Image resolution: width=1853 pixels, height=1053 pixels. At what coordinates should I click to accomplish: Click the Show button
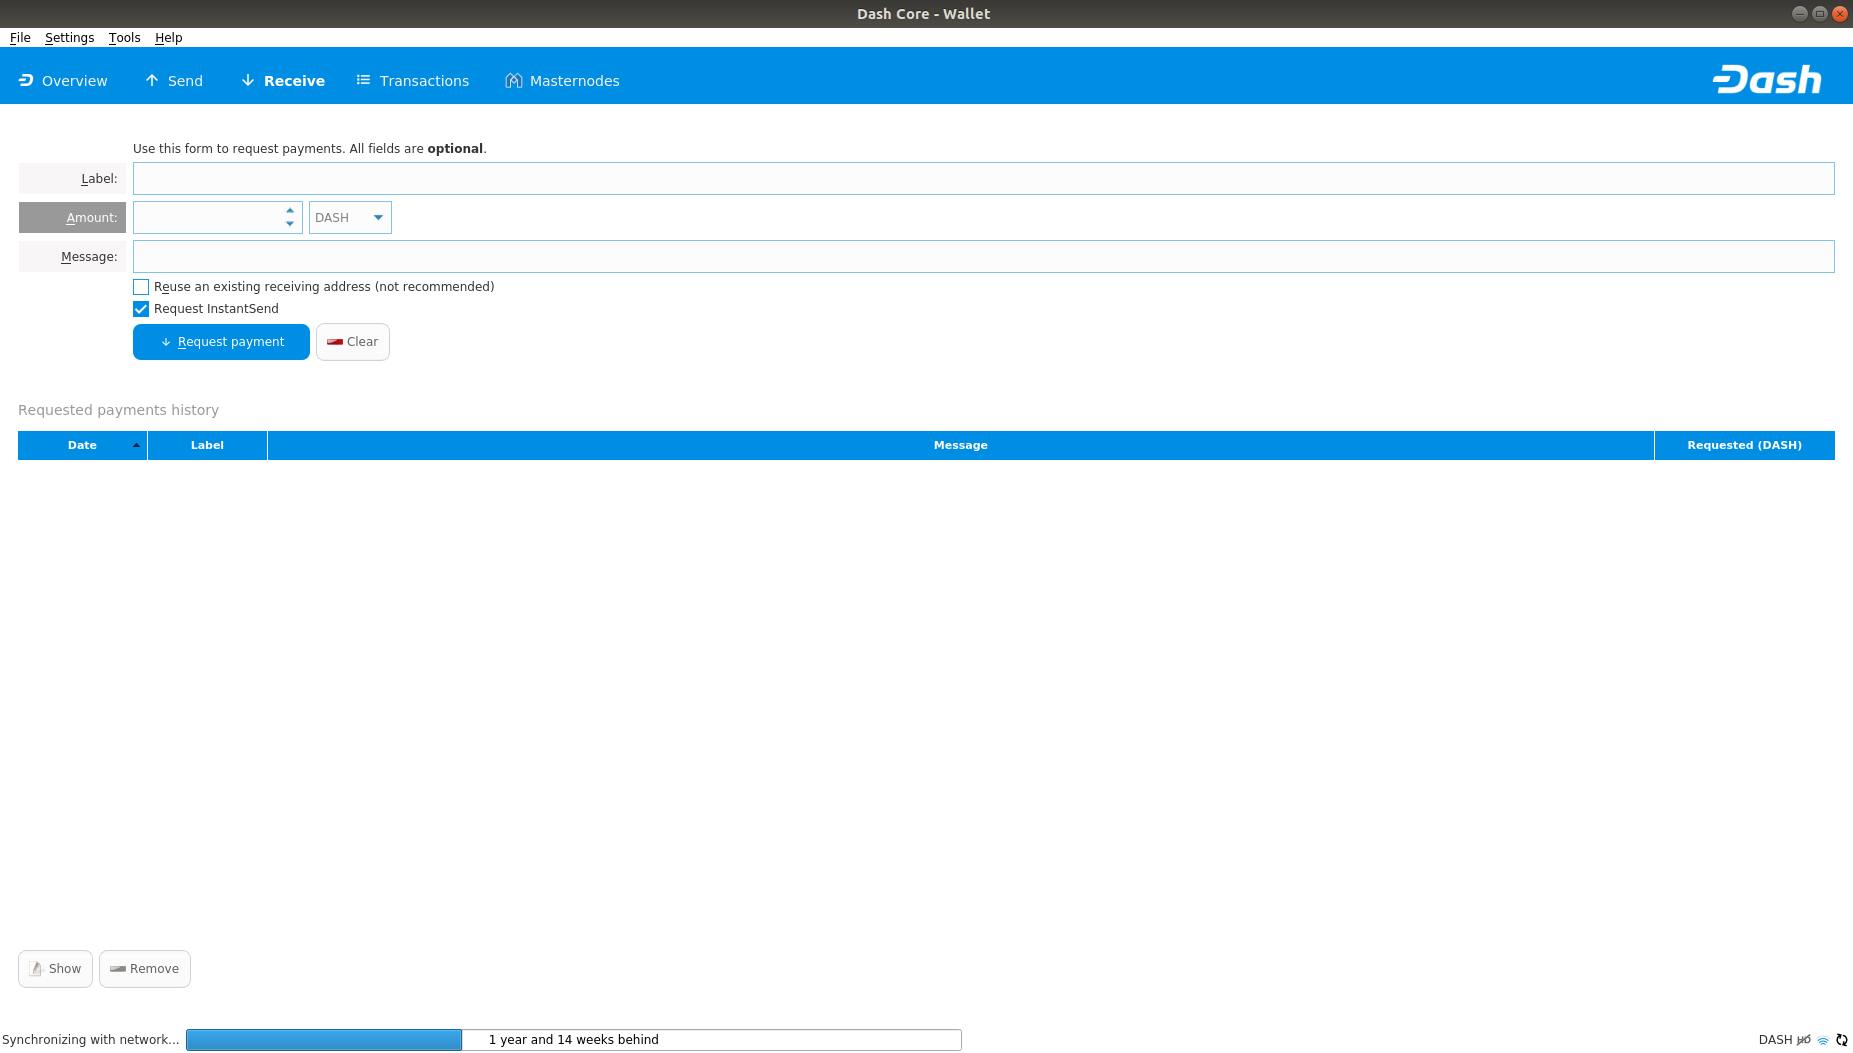tap(55, 969)
